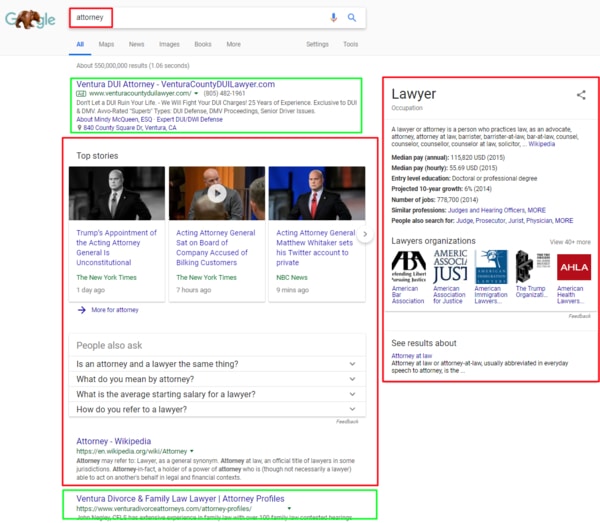Open American Immigration Lawyers logo
The height and width of the screenshot is (523, 600).
(491, 267)
